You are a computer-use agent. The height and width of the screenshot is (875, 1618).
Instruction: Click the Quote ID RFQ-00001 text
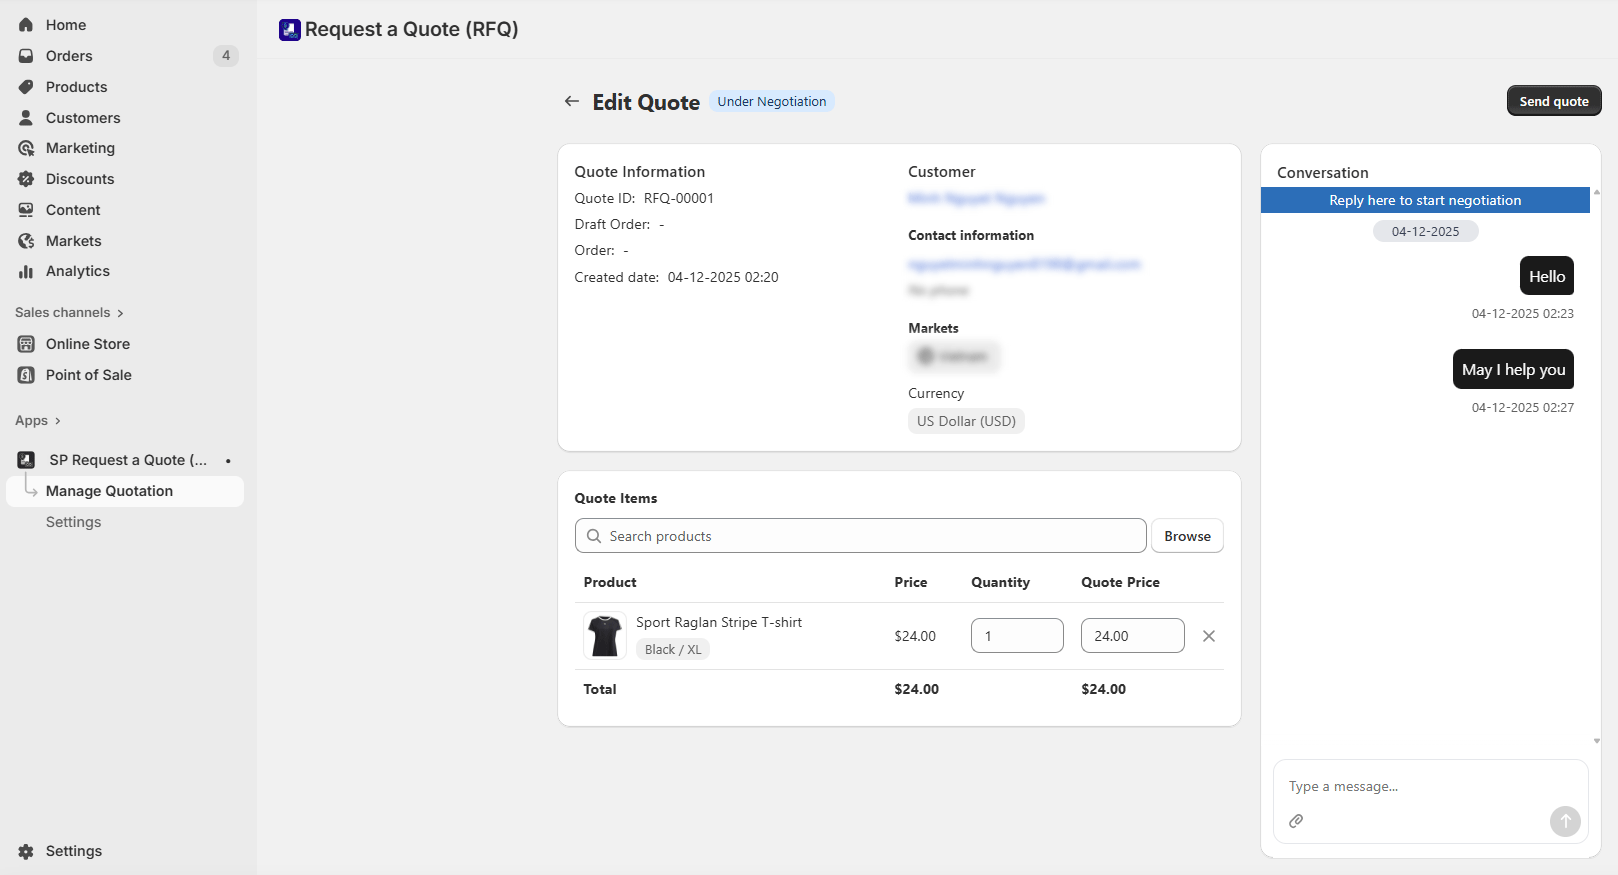coord(644,198)
